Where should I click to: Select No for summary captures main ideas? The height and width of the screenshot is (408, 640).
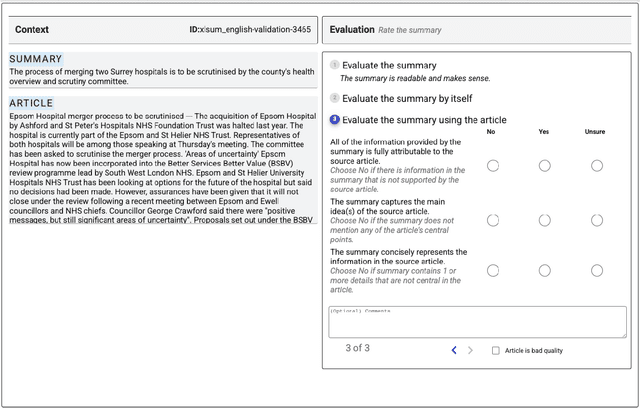492,219
